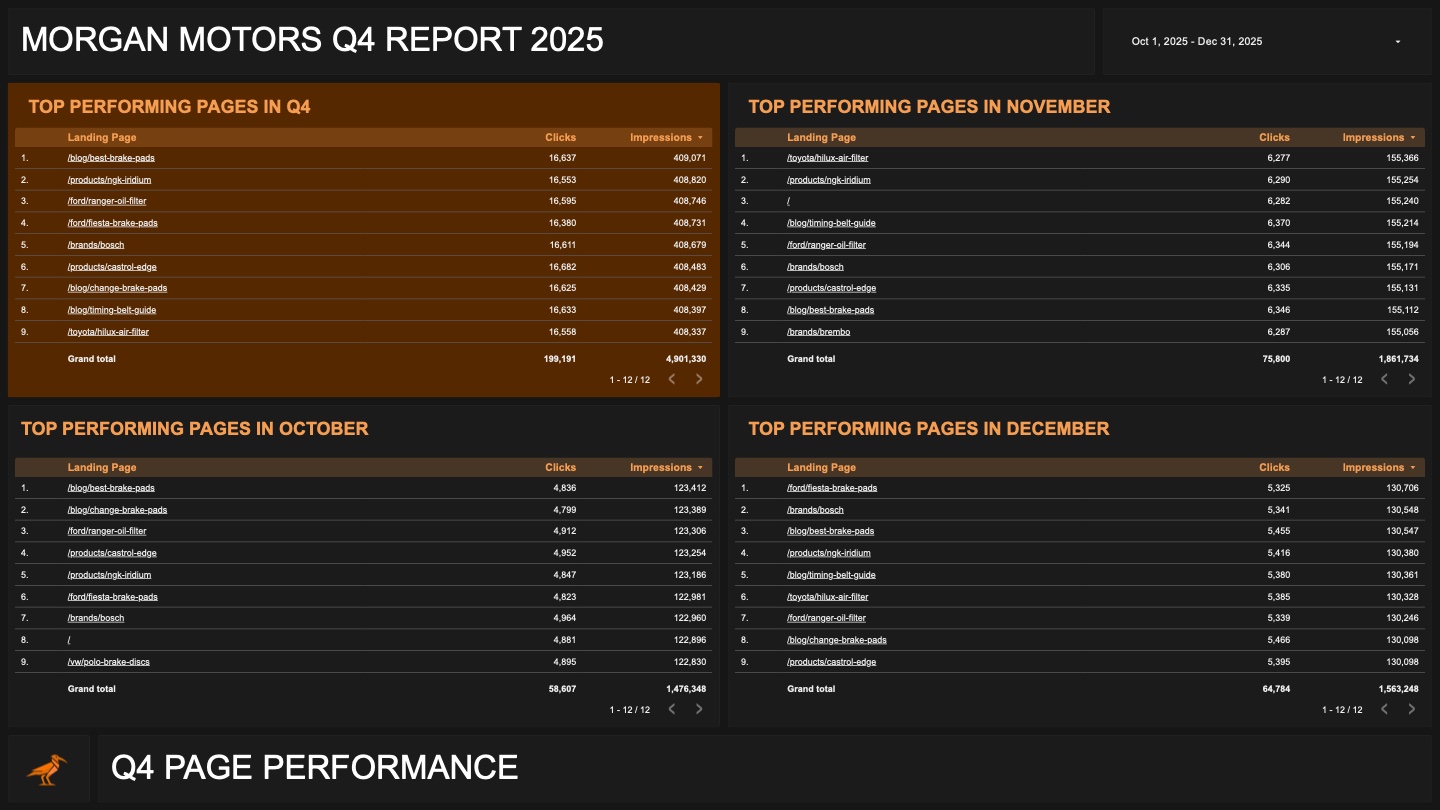Open /products/castrol-edge link in Q4 table

112,267
